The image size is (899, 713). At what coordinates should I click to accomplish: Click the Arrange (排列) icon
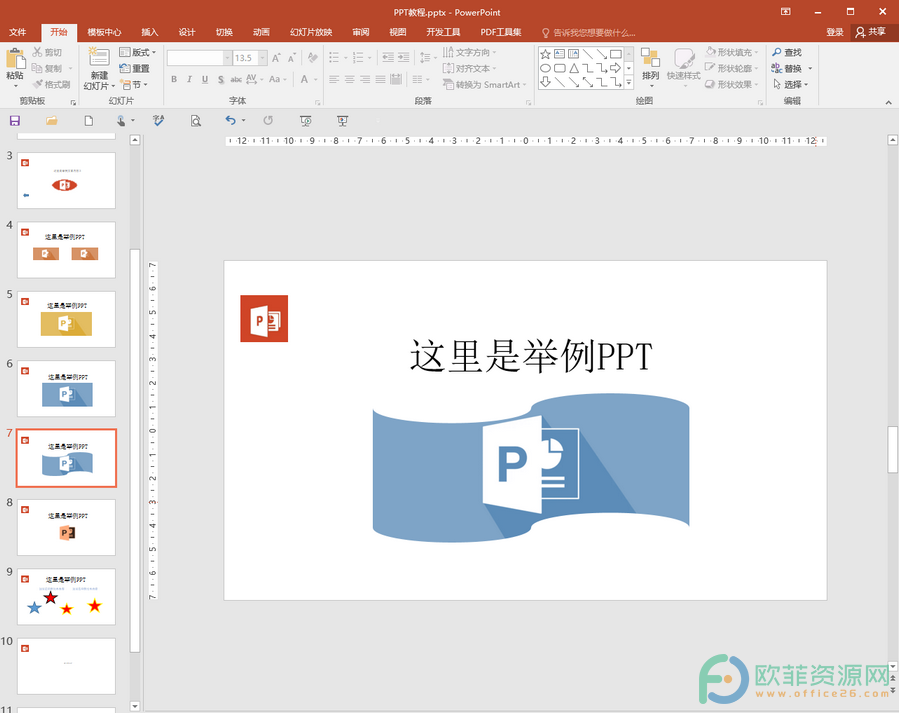click(650, 58)
